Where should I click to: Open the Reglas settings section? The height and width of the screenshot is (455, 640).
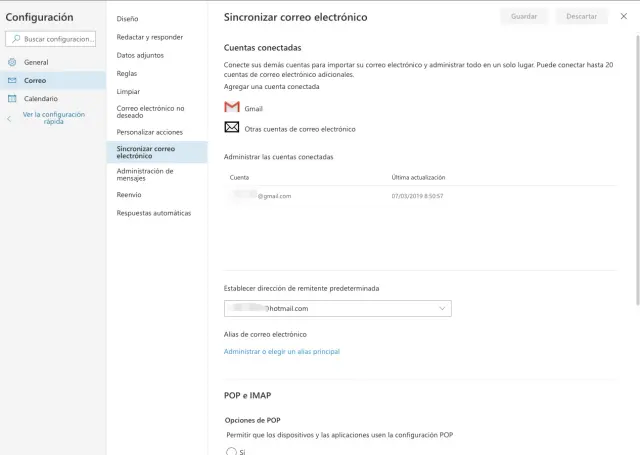128,72
